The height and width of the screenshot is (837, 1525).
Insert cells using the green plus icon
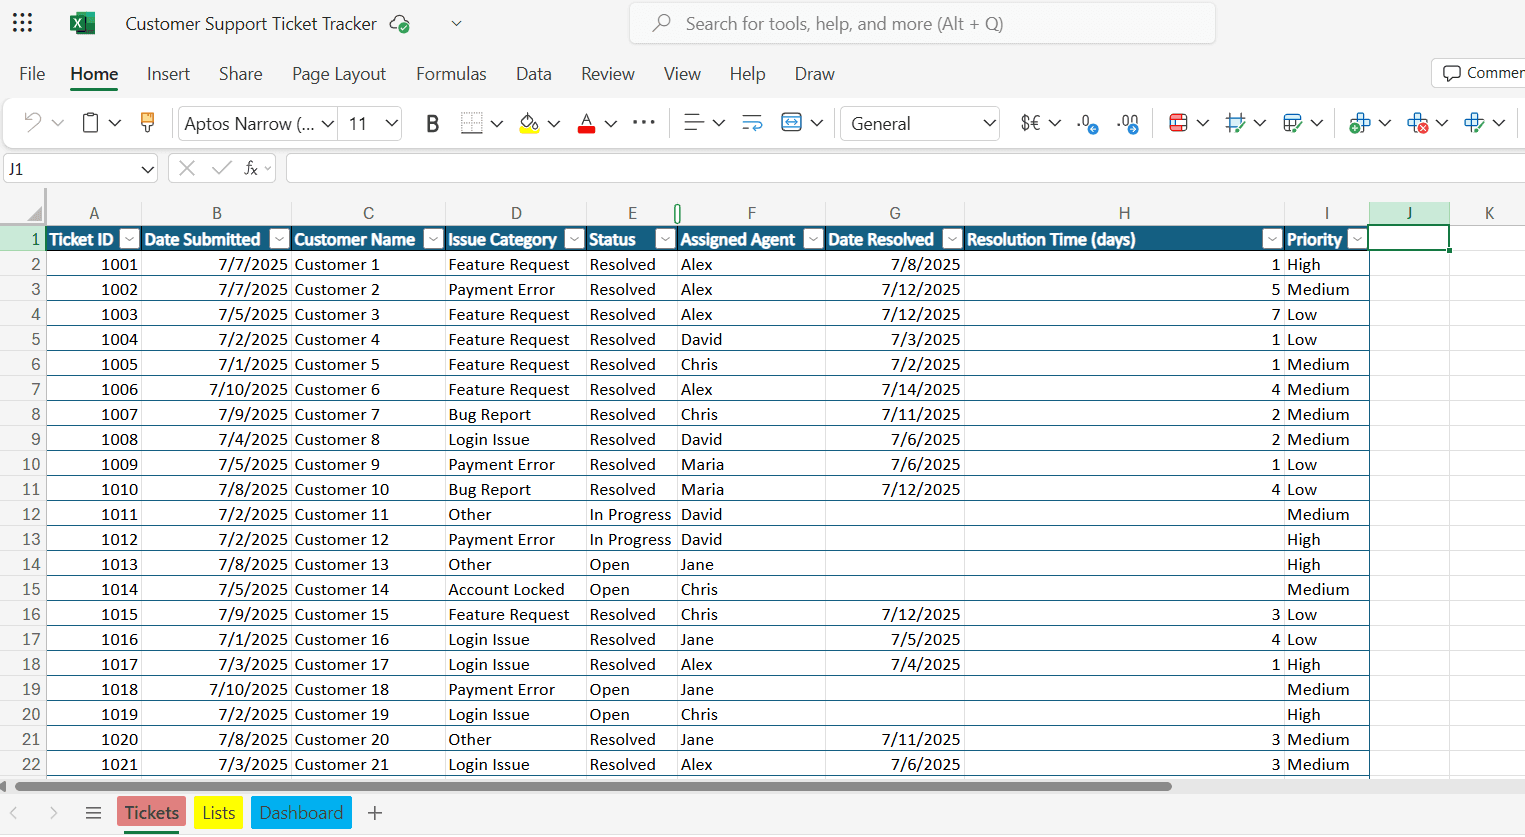(x=1362, y=122)
